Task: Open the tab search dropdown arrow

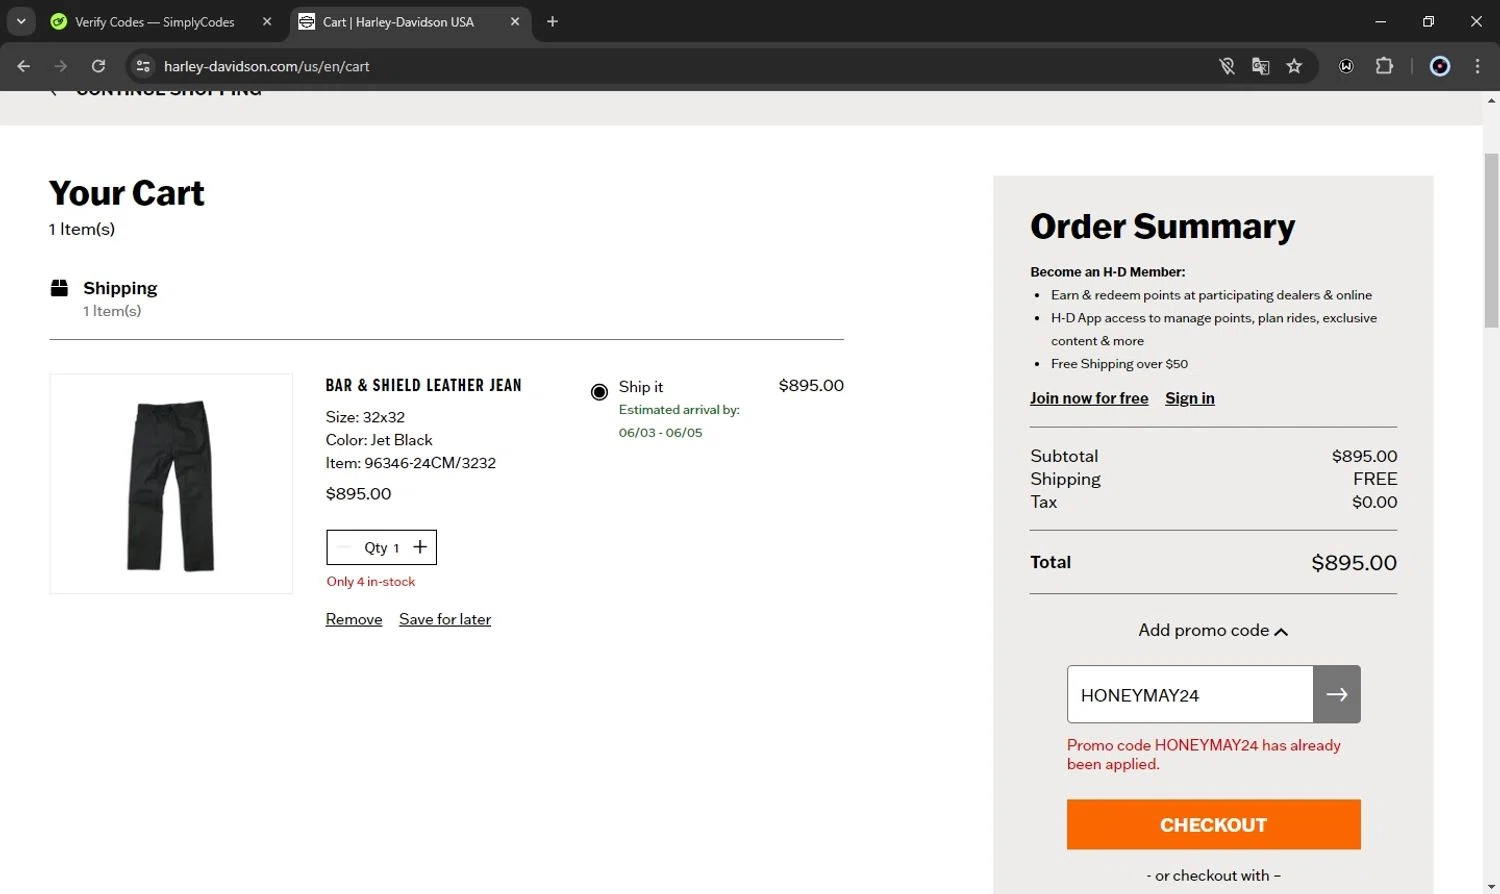Action: point(21,21)
